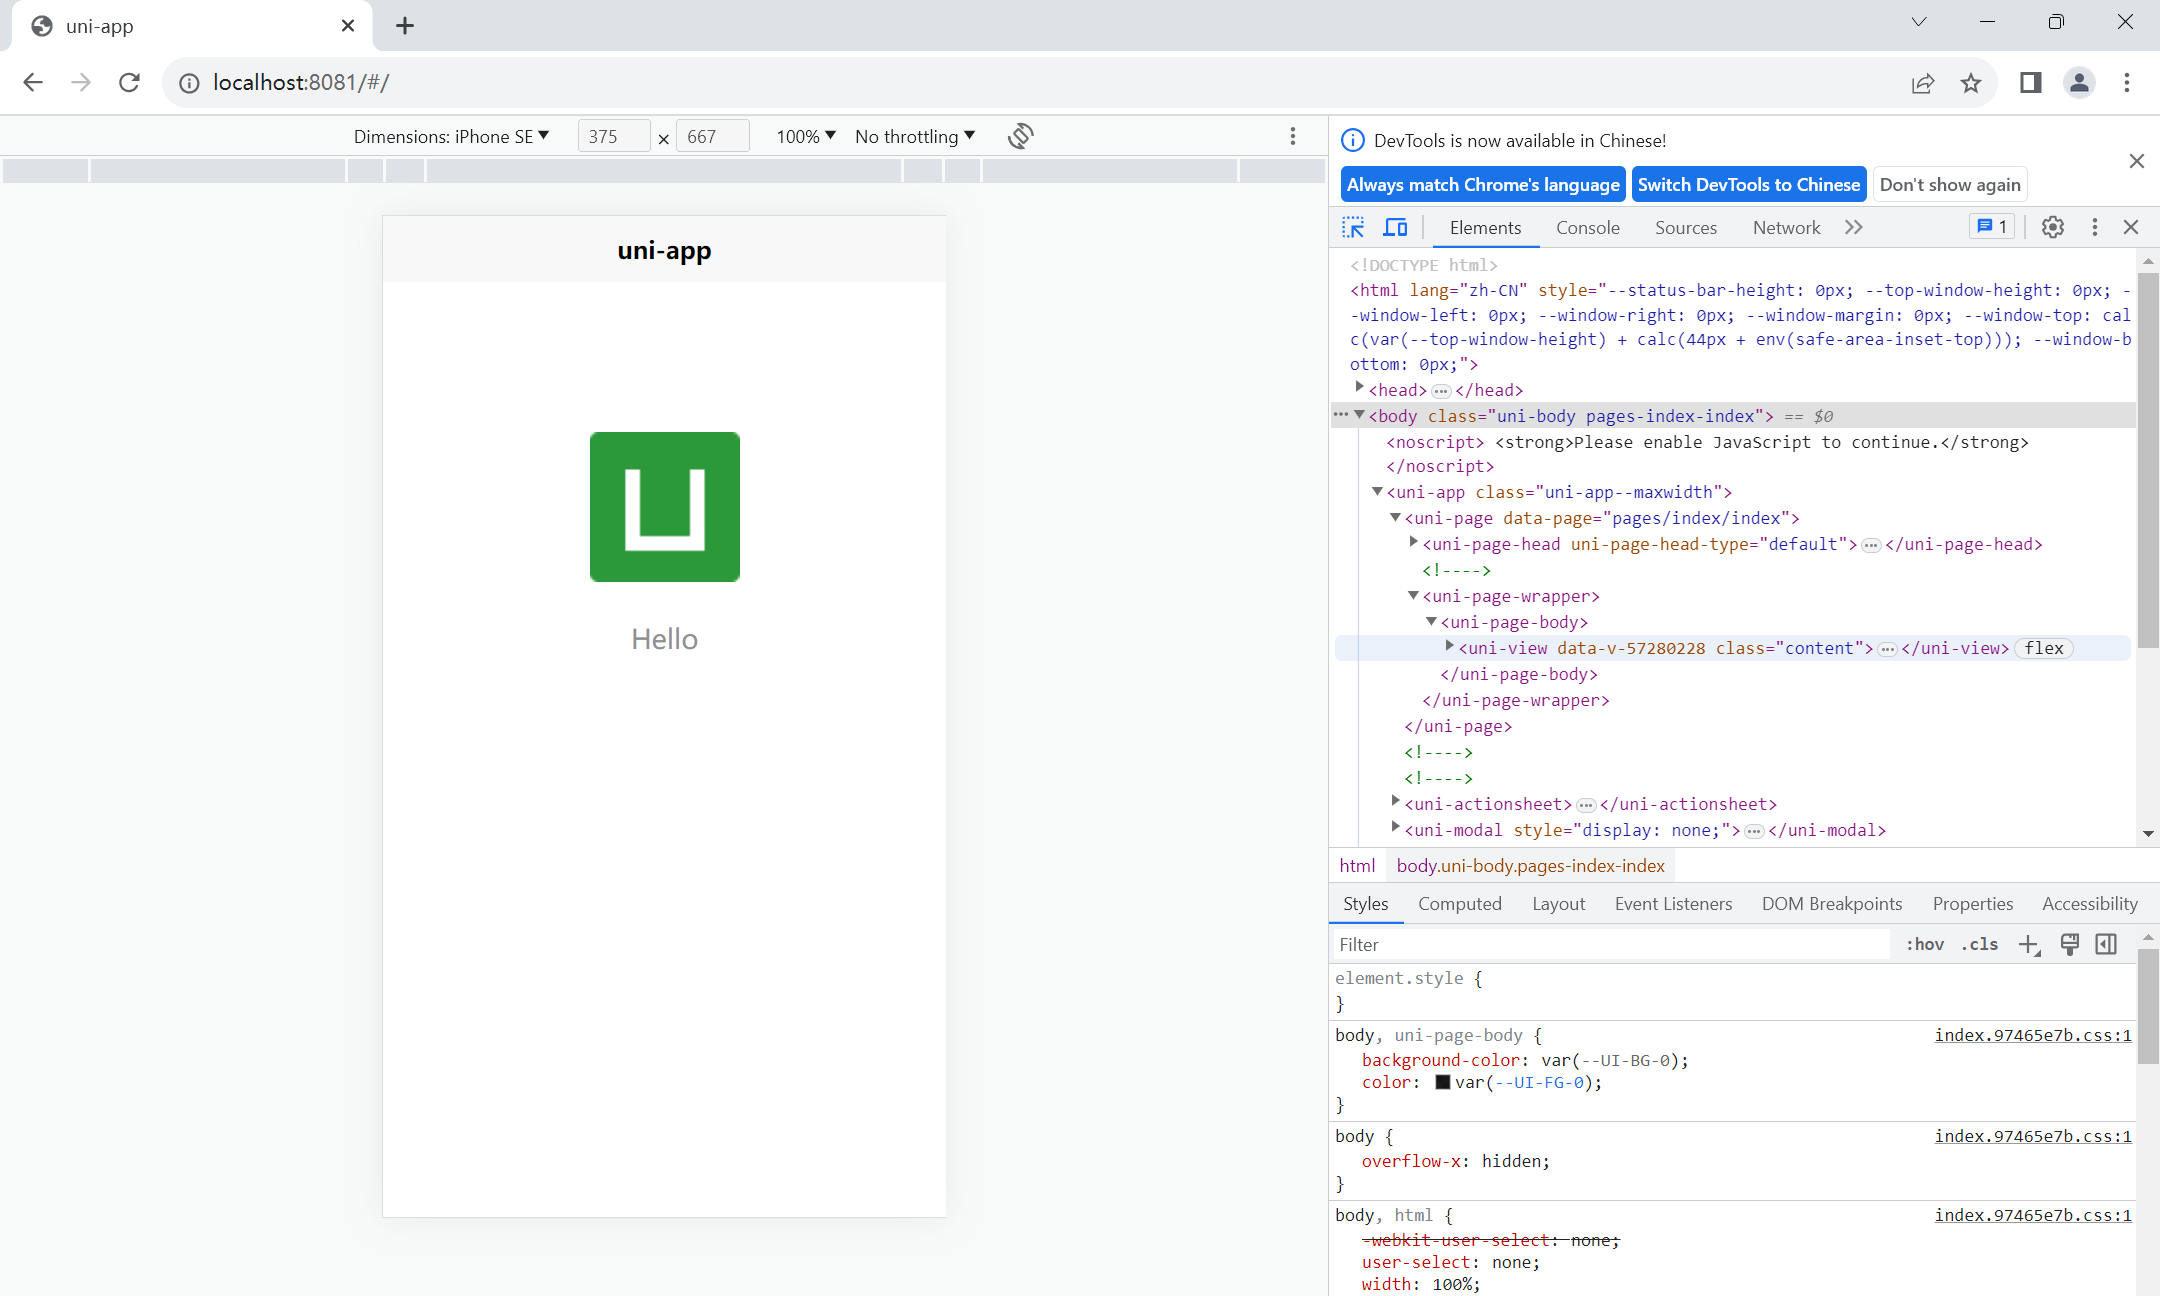
Task: Click the rotate device orientation icon
Action: (x=1020, y=136)
